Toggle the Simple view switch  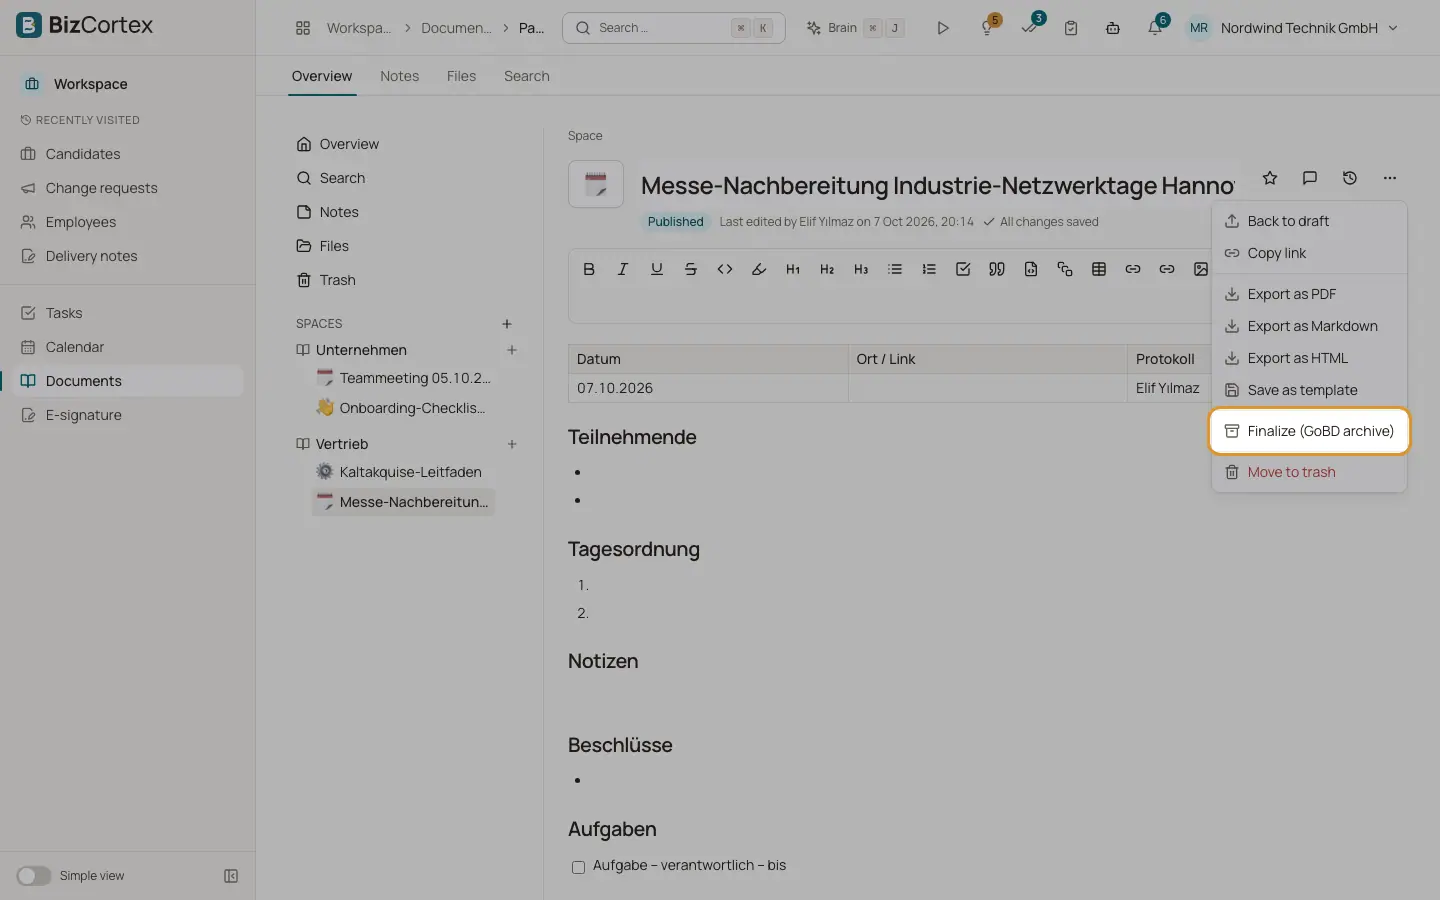[x=33, y=876]
